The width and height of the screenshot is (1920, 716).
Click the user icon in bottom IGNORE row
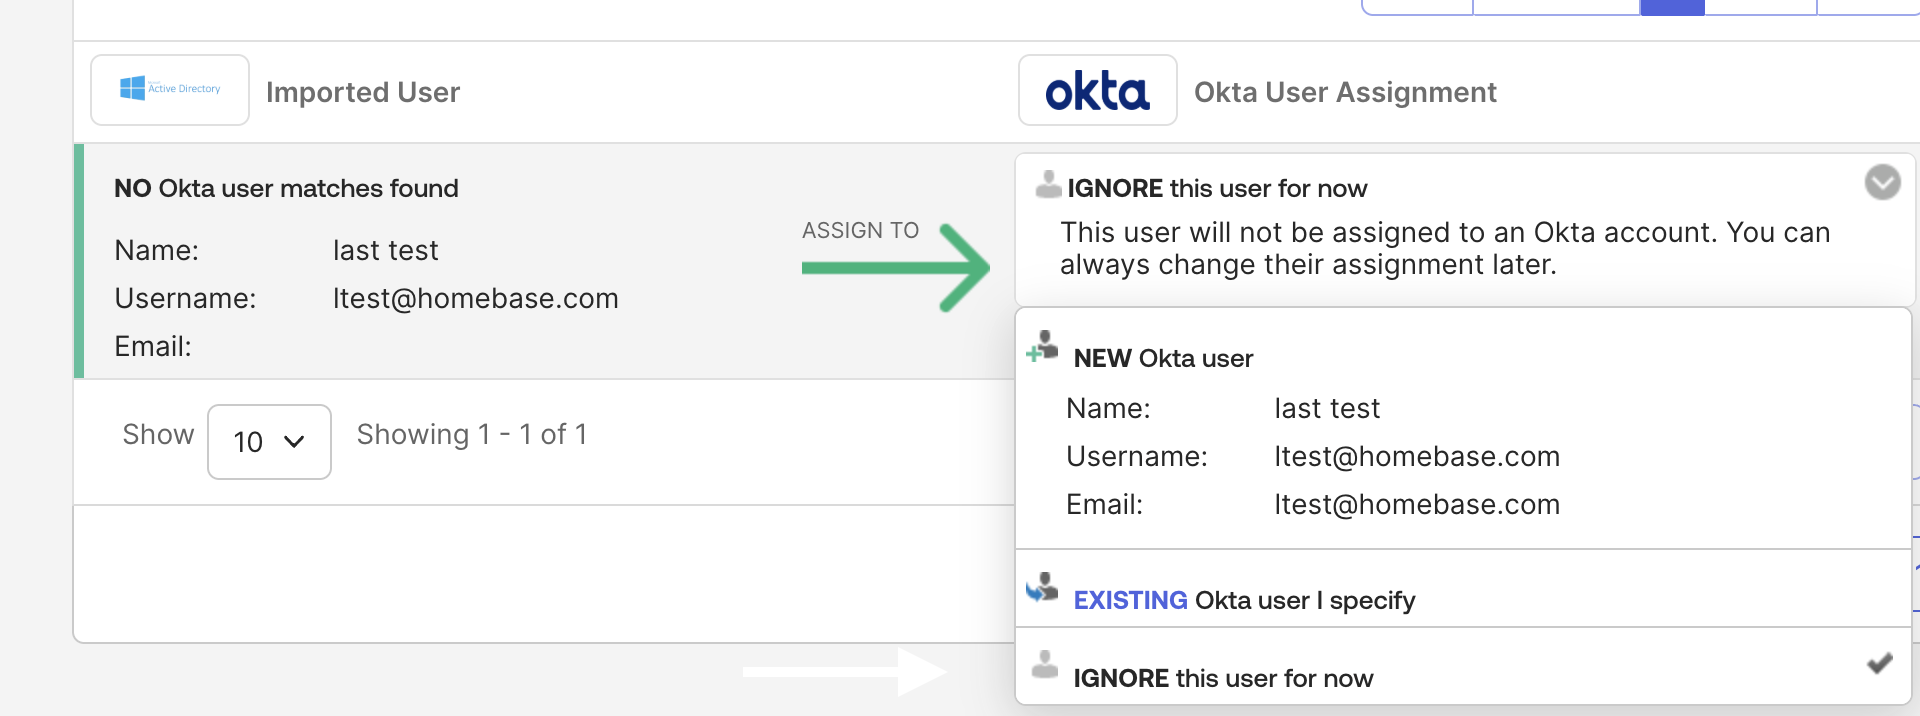click(1045, 665)
